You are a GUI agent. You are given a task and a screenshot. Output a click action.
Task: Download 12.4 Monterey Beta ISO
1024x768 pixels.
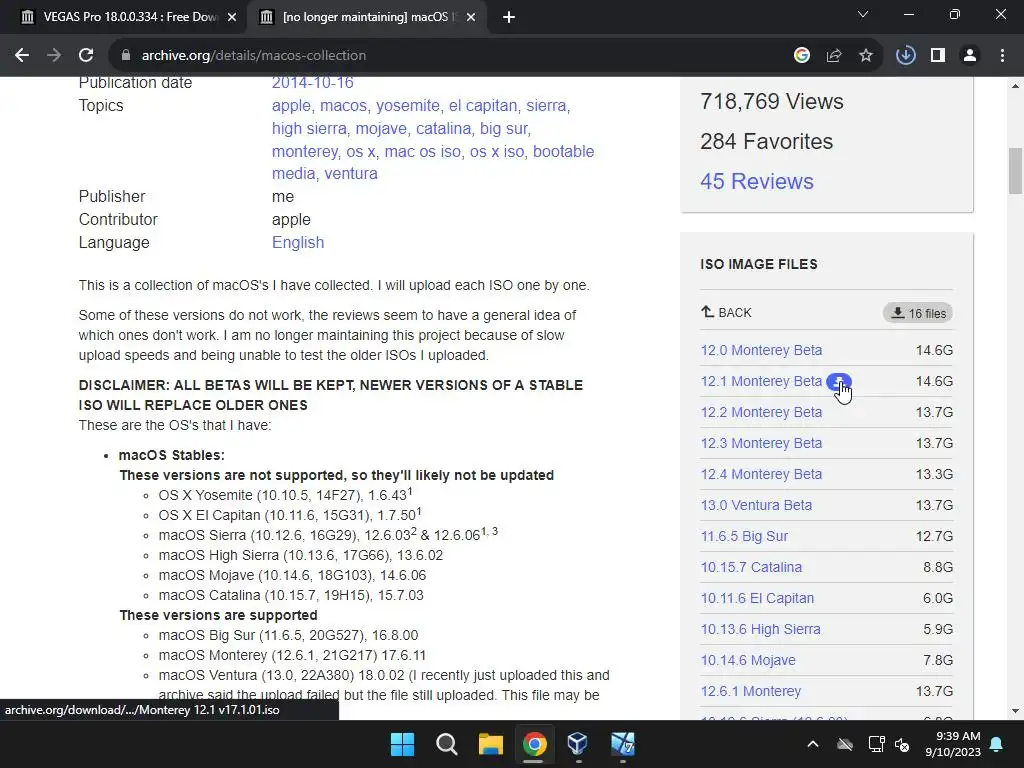pyautogui.click(x=761, y=475)
